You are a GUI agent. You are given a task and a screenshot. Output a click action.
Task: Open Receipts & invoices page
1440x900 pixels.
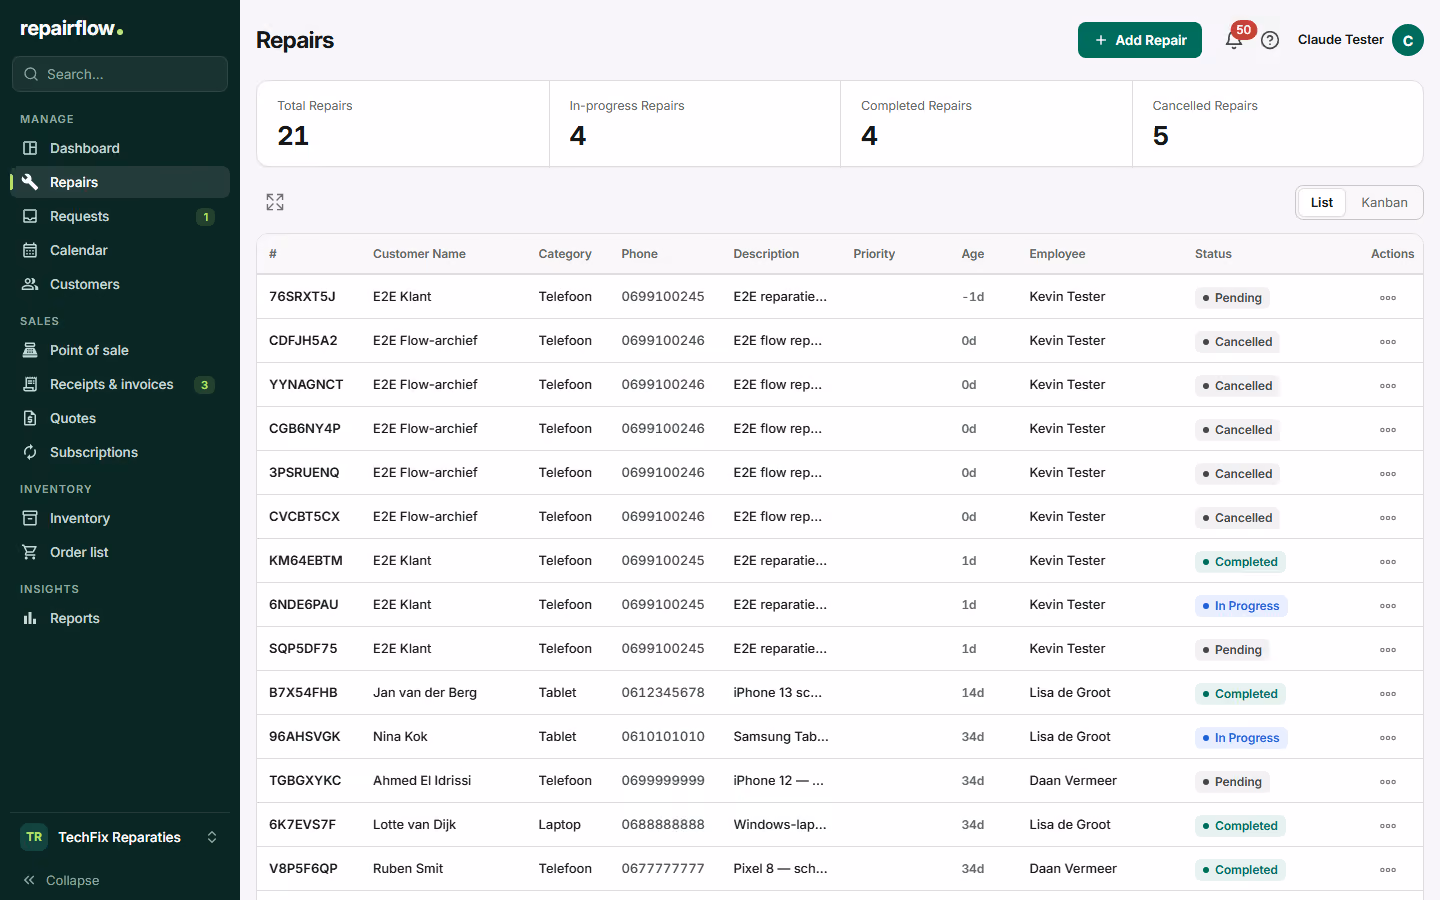coord(120,384)
